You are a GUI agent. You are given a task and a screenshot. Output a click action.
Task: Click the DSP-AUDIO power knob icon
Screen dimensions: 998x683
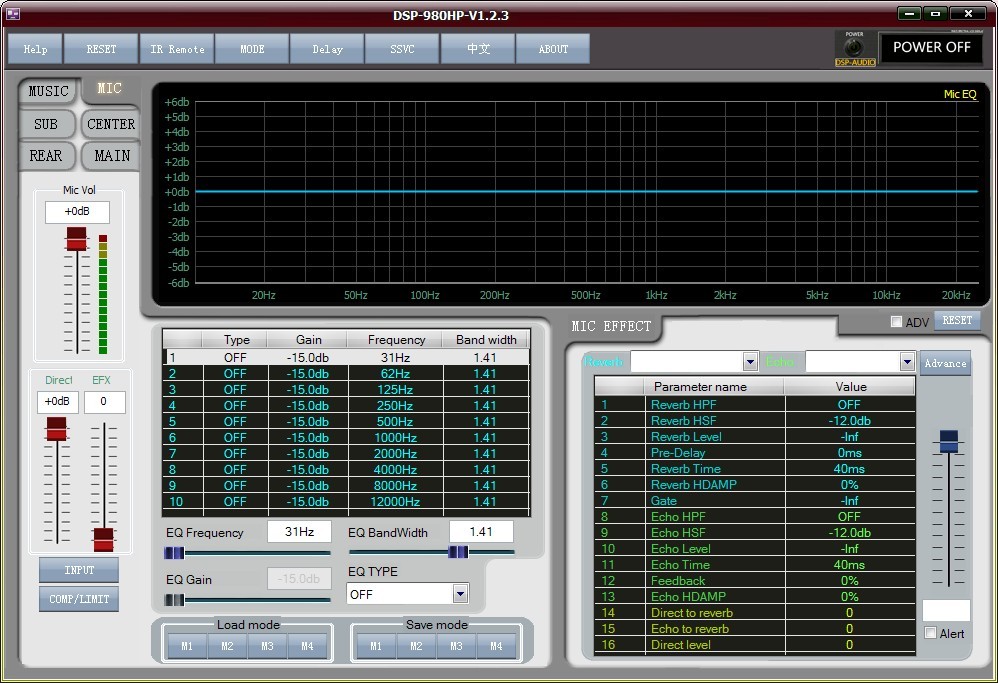(x=854, y=49)
